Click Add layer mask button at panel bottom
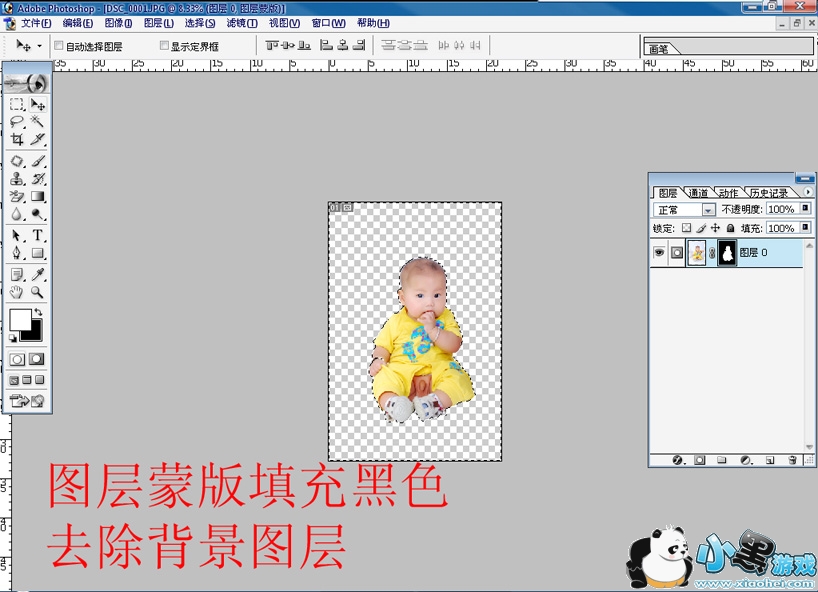The height and width of the screenshot is (592, 818). tap(700, 460)
